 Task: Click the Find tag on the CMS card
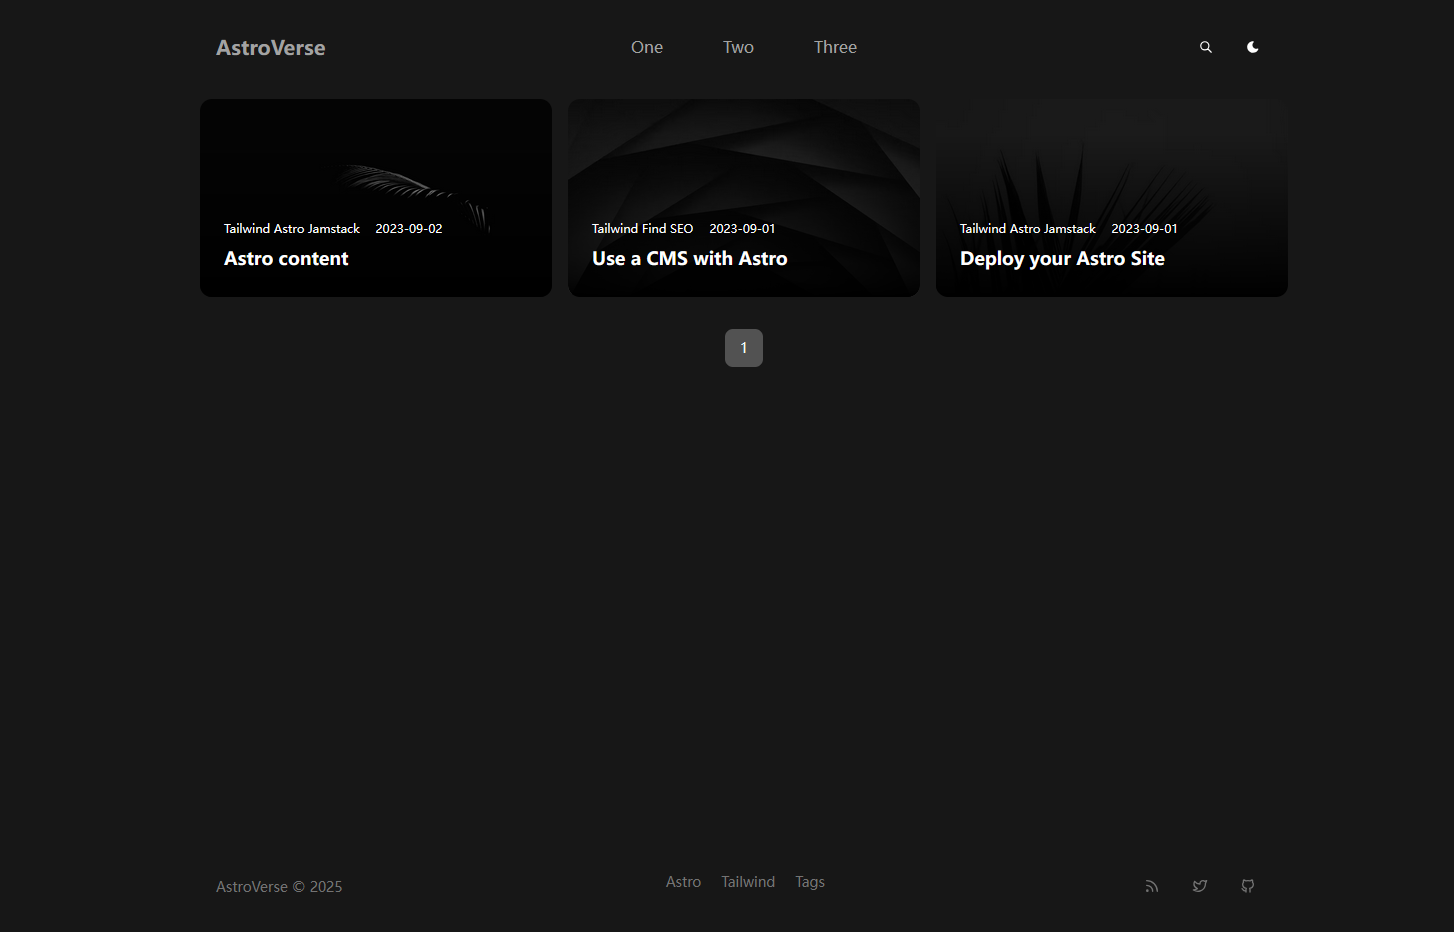pos(654,229)
